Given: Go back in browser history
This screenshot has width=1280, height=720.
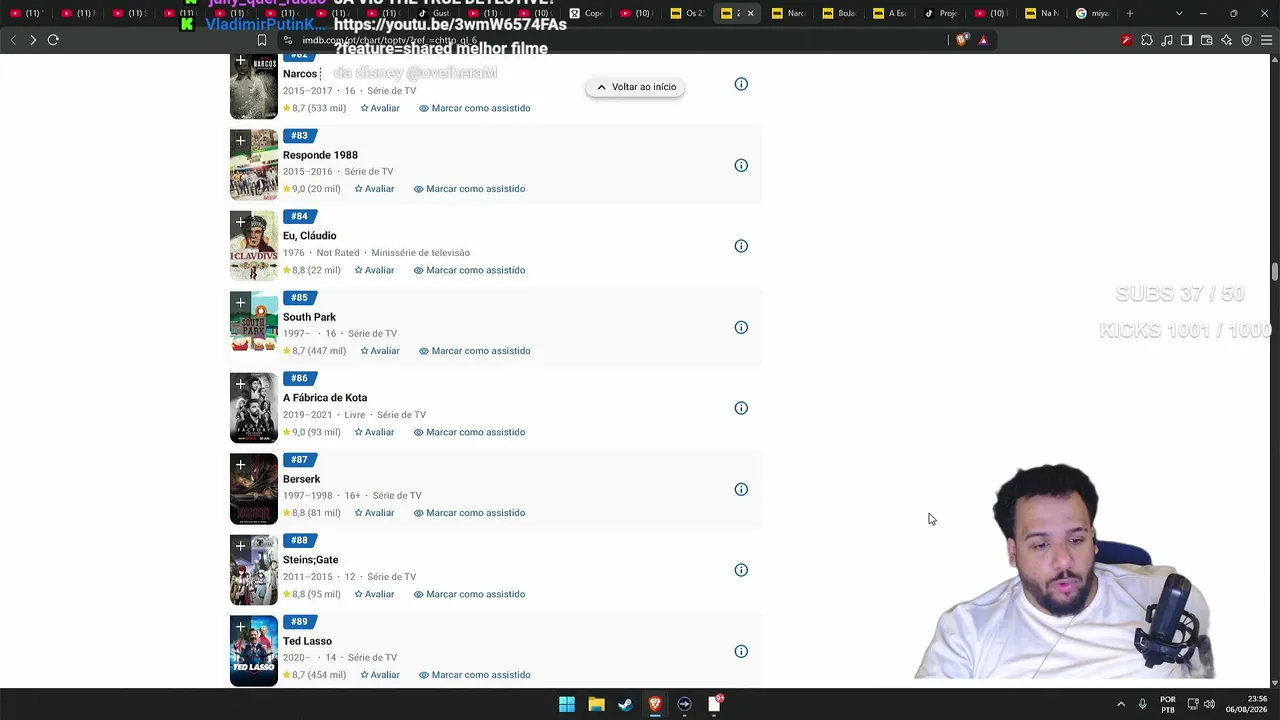Looking at the screenshot, I should coord(13,40).
